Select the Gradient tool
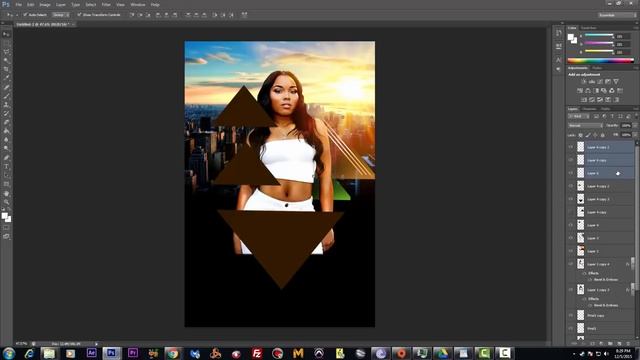 [x=6, y=131]
